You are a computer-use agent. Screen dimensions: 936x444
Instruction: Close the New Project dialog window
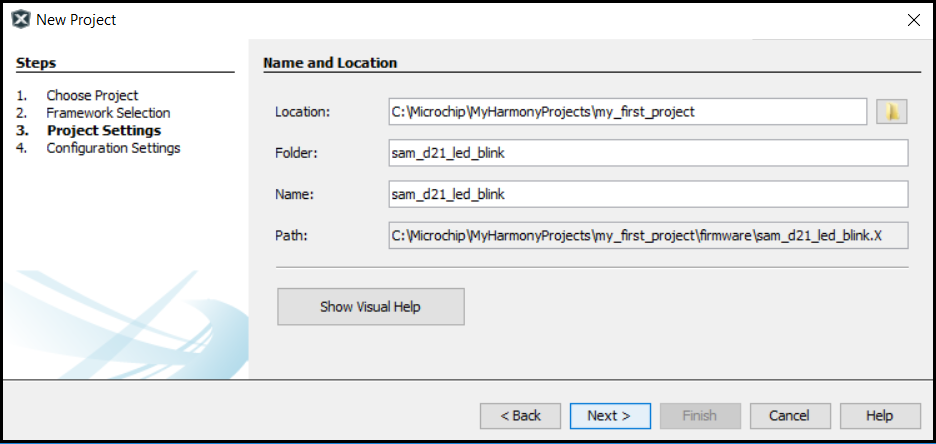tap(912, 19)
